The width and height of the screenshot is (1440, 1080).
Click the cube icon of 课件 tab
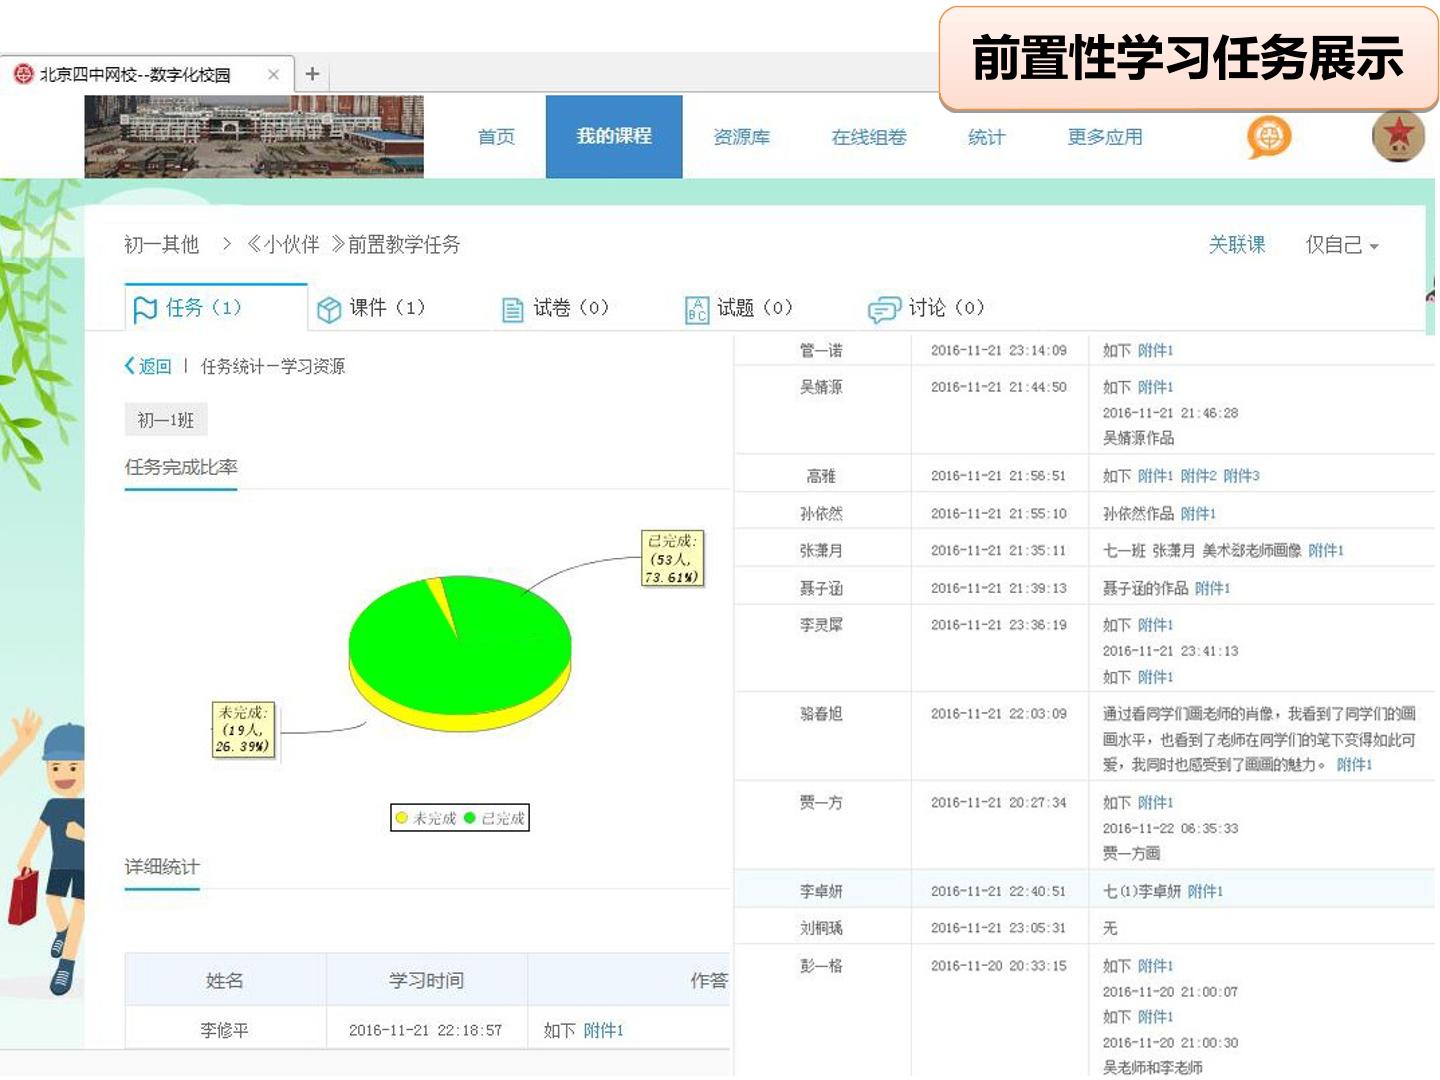tap(329, 310)
